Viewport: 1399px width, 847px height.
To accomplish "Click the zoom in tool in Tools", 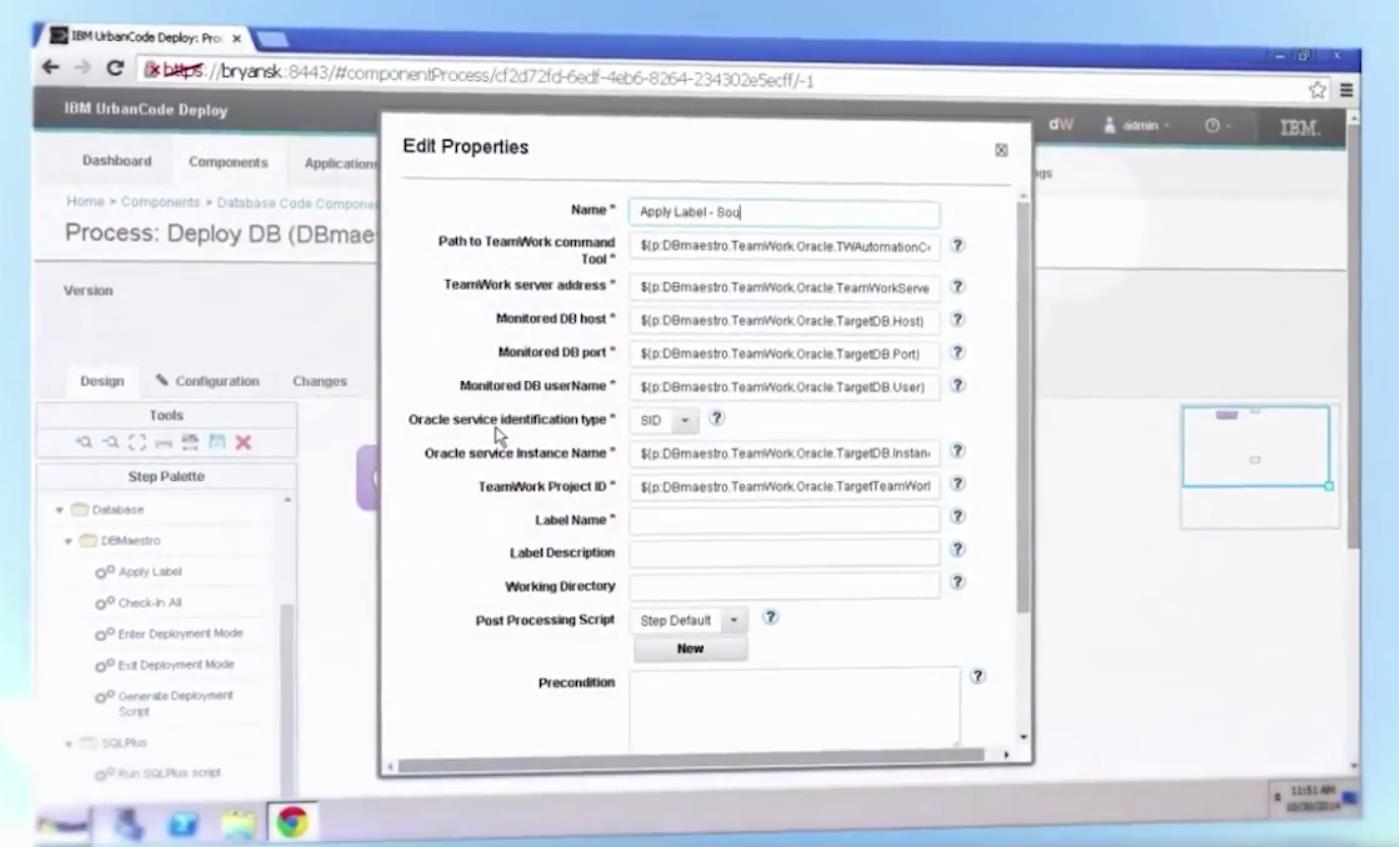I will pos(85,442).
